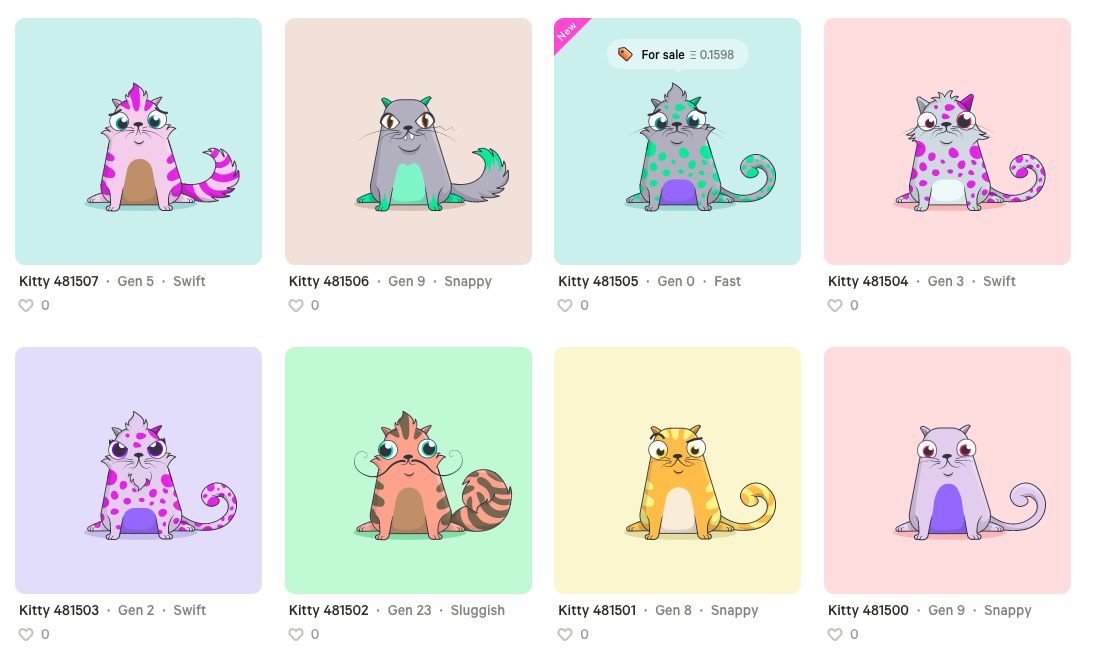This screenshot has height=665, width=1096.
Task: Click the orange price tag sale icon
Action: [x=625, y=54]
